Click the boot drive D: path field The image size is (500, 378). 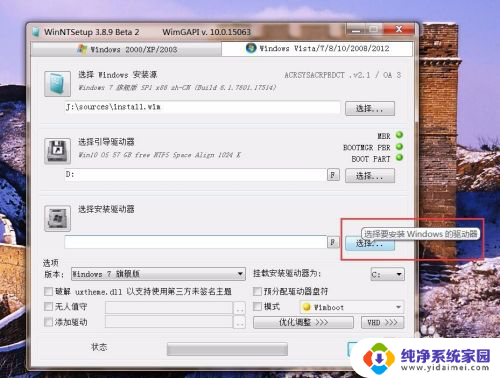click(x=195, y=175)
